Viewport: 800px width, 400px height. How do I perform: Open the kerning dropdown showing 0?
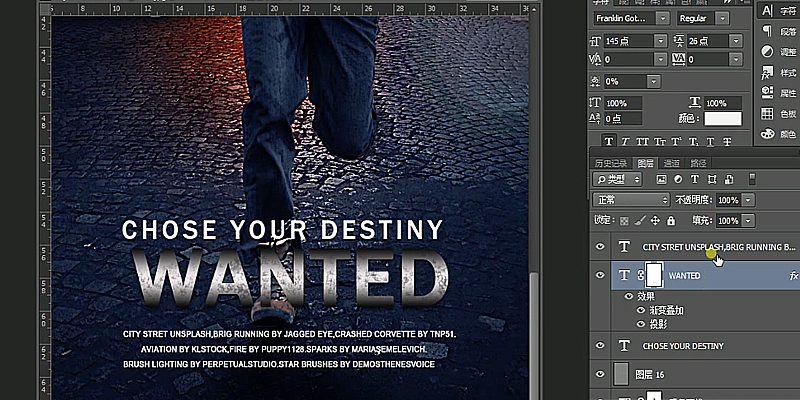pyautogui.click(x=661, y=60)
